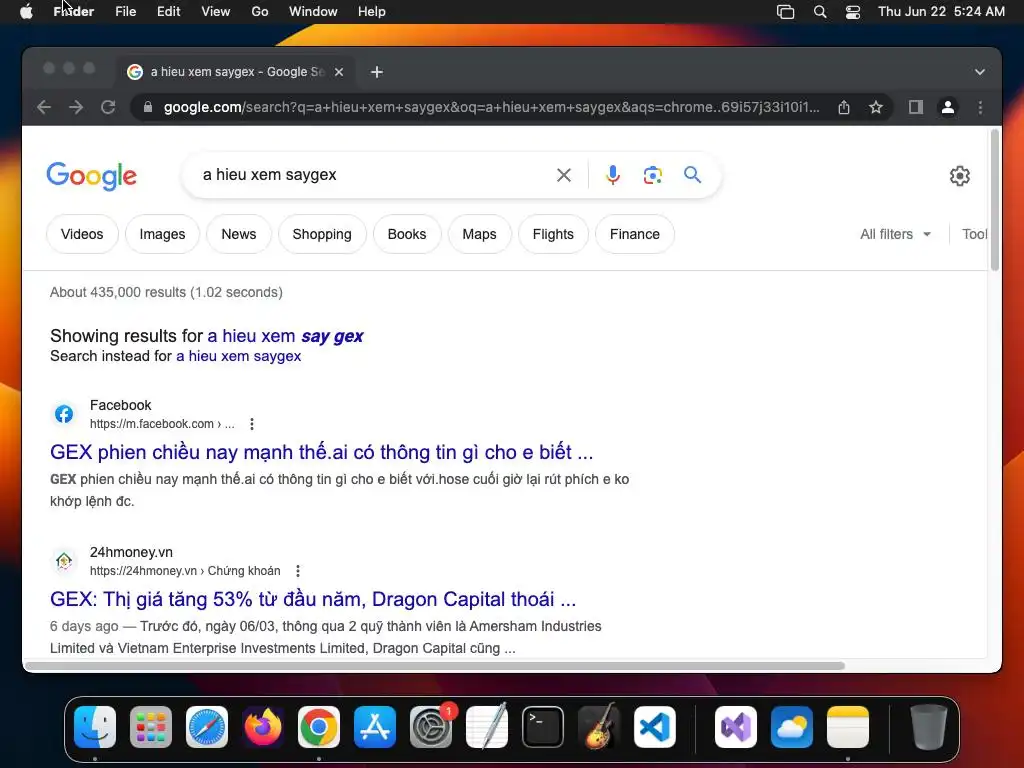Select the Images filter chip
1024x768 pixels.
click(162, 234)
